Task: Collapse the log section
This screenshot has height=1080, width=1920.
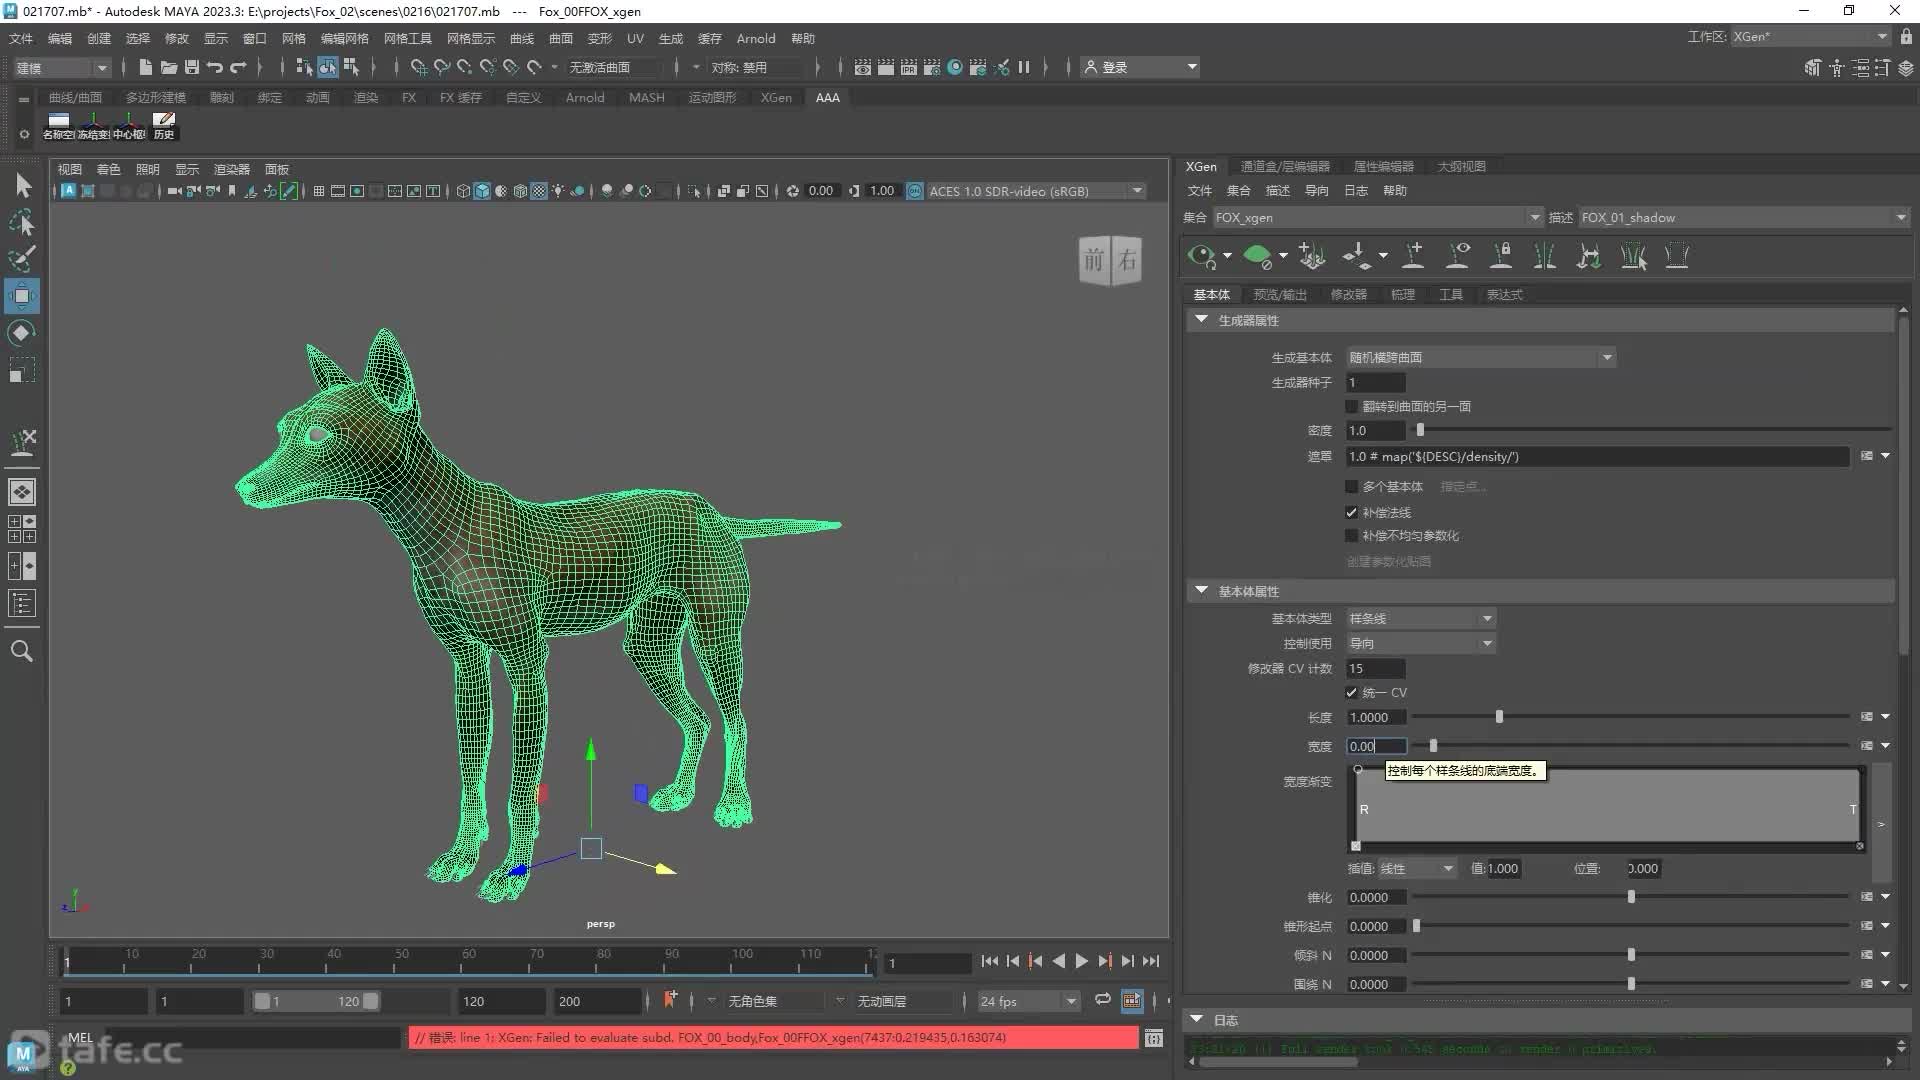Action: click(1197, 1020)
